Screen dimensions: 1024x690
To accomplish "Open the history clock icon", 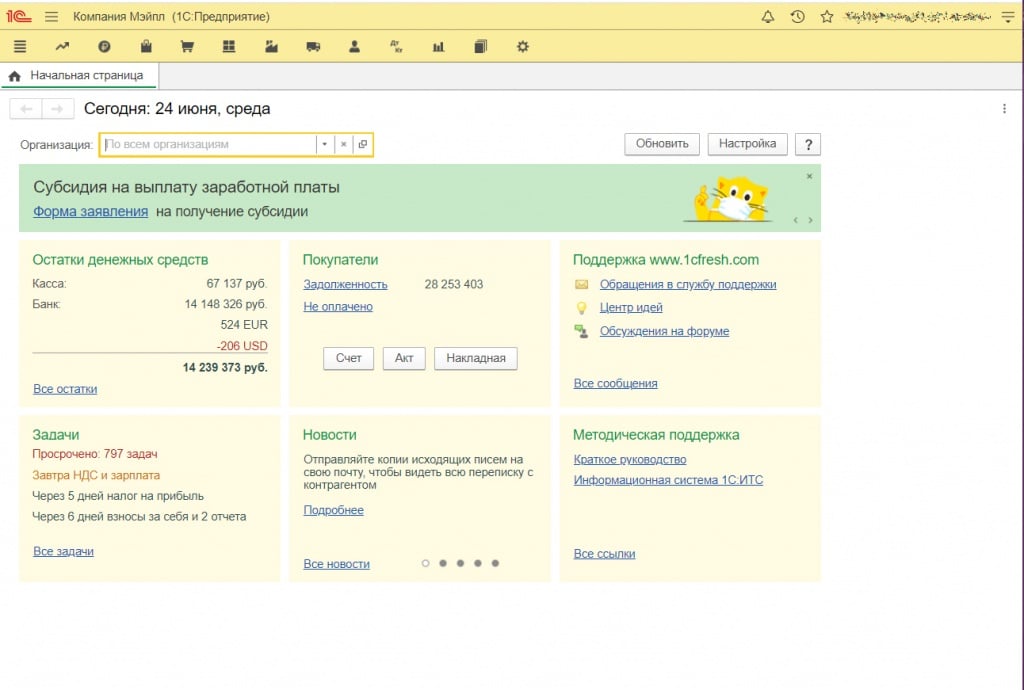I will pyautogui.click(x=797, y=17).
